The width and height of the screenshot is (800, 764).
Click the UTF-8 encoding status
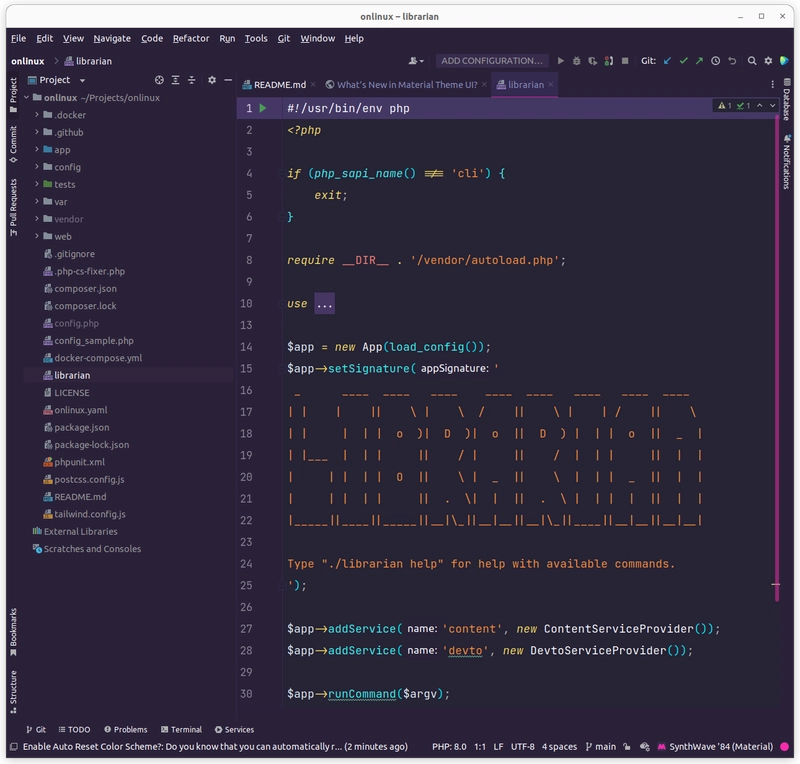(x=522, y=747)
